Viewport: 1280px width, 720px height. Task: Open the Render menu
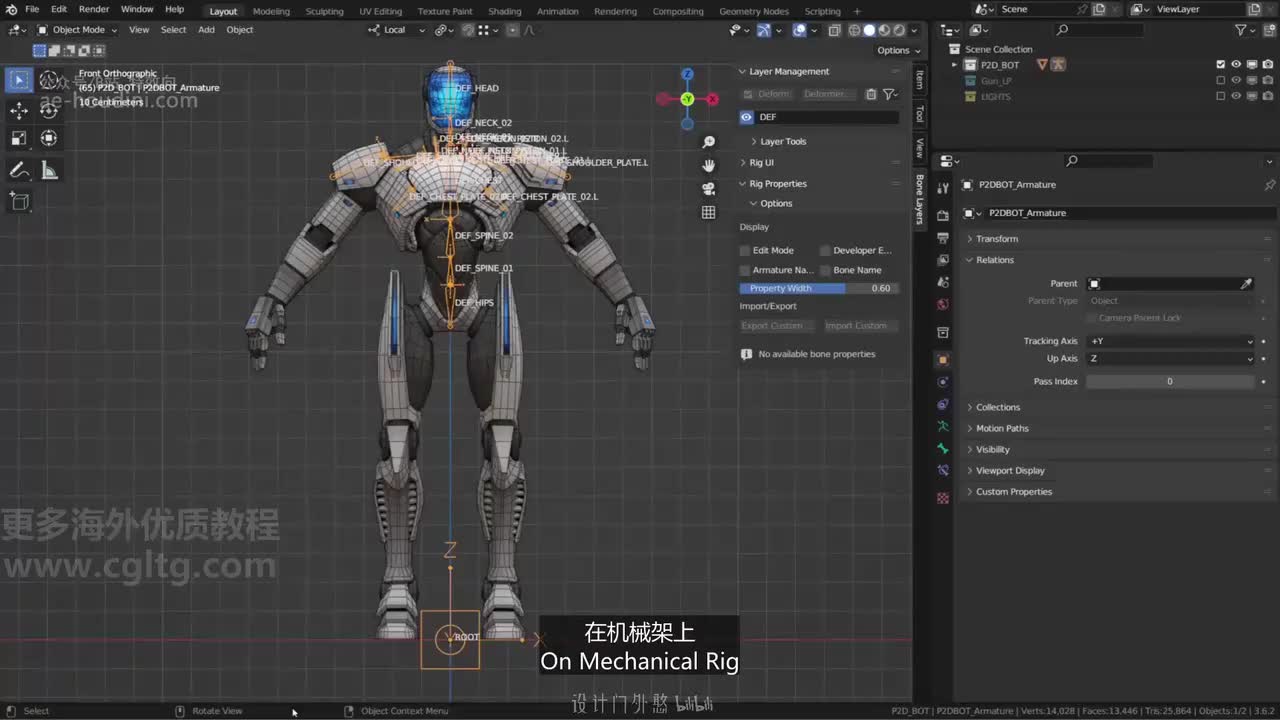pos(94,9)
